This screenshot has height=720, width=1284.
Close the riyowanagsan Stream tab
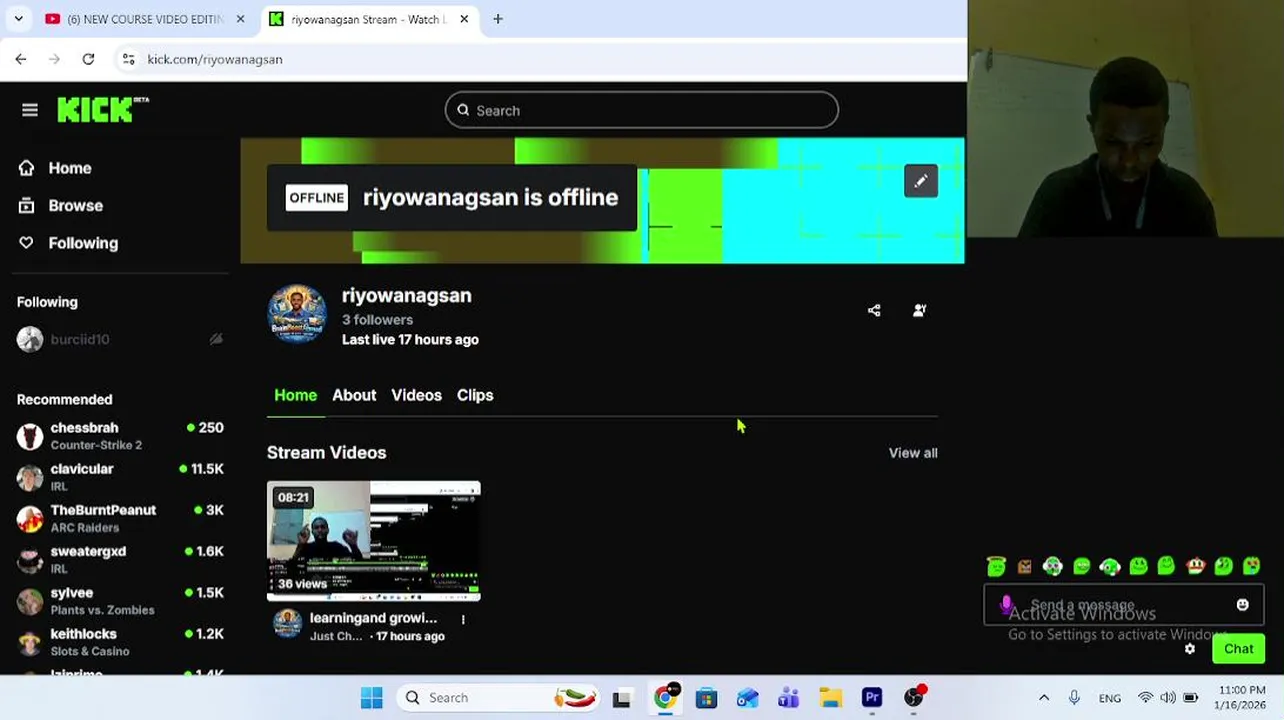[464, 19]
